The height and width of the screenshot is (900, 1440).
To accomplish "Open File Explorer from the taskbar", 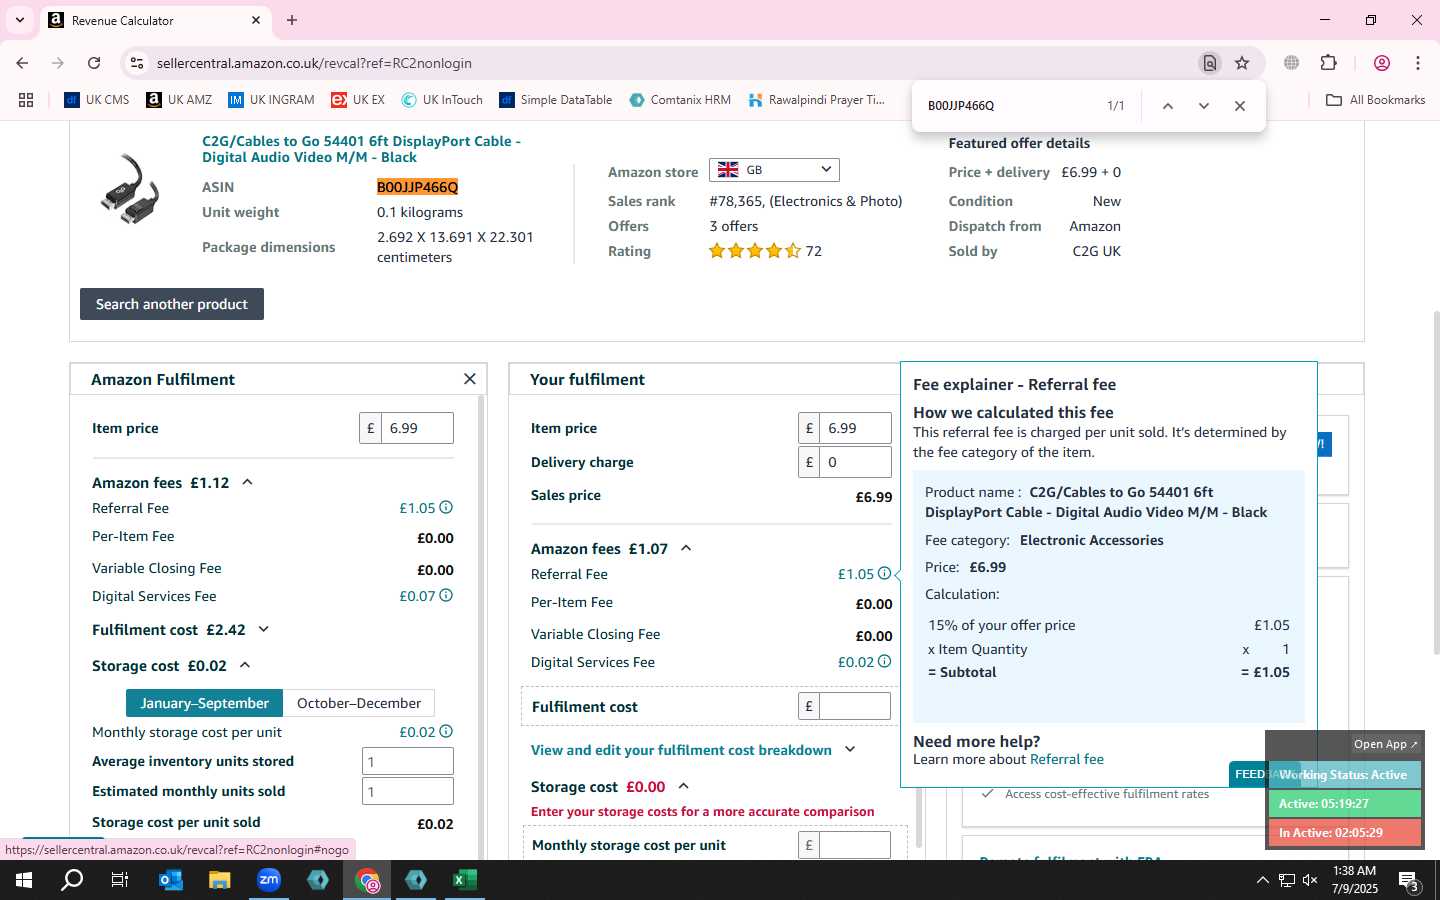I will (220, 880).
